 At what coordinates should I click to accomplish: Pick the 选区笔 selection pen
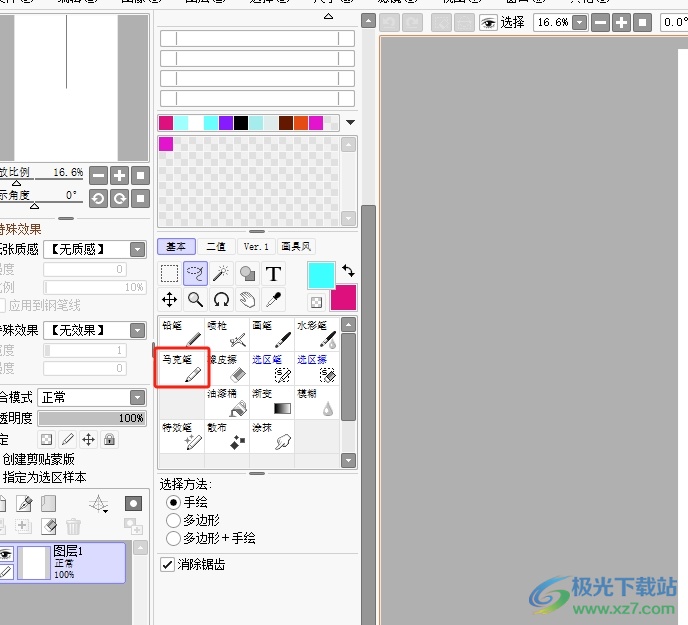(x=272, y=368)
